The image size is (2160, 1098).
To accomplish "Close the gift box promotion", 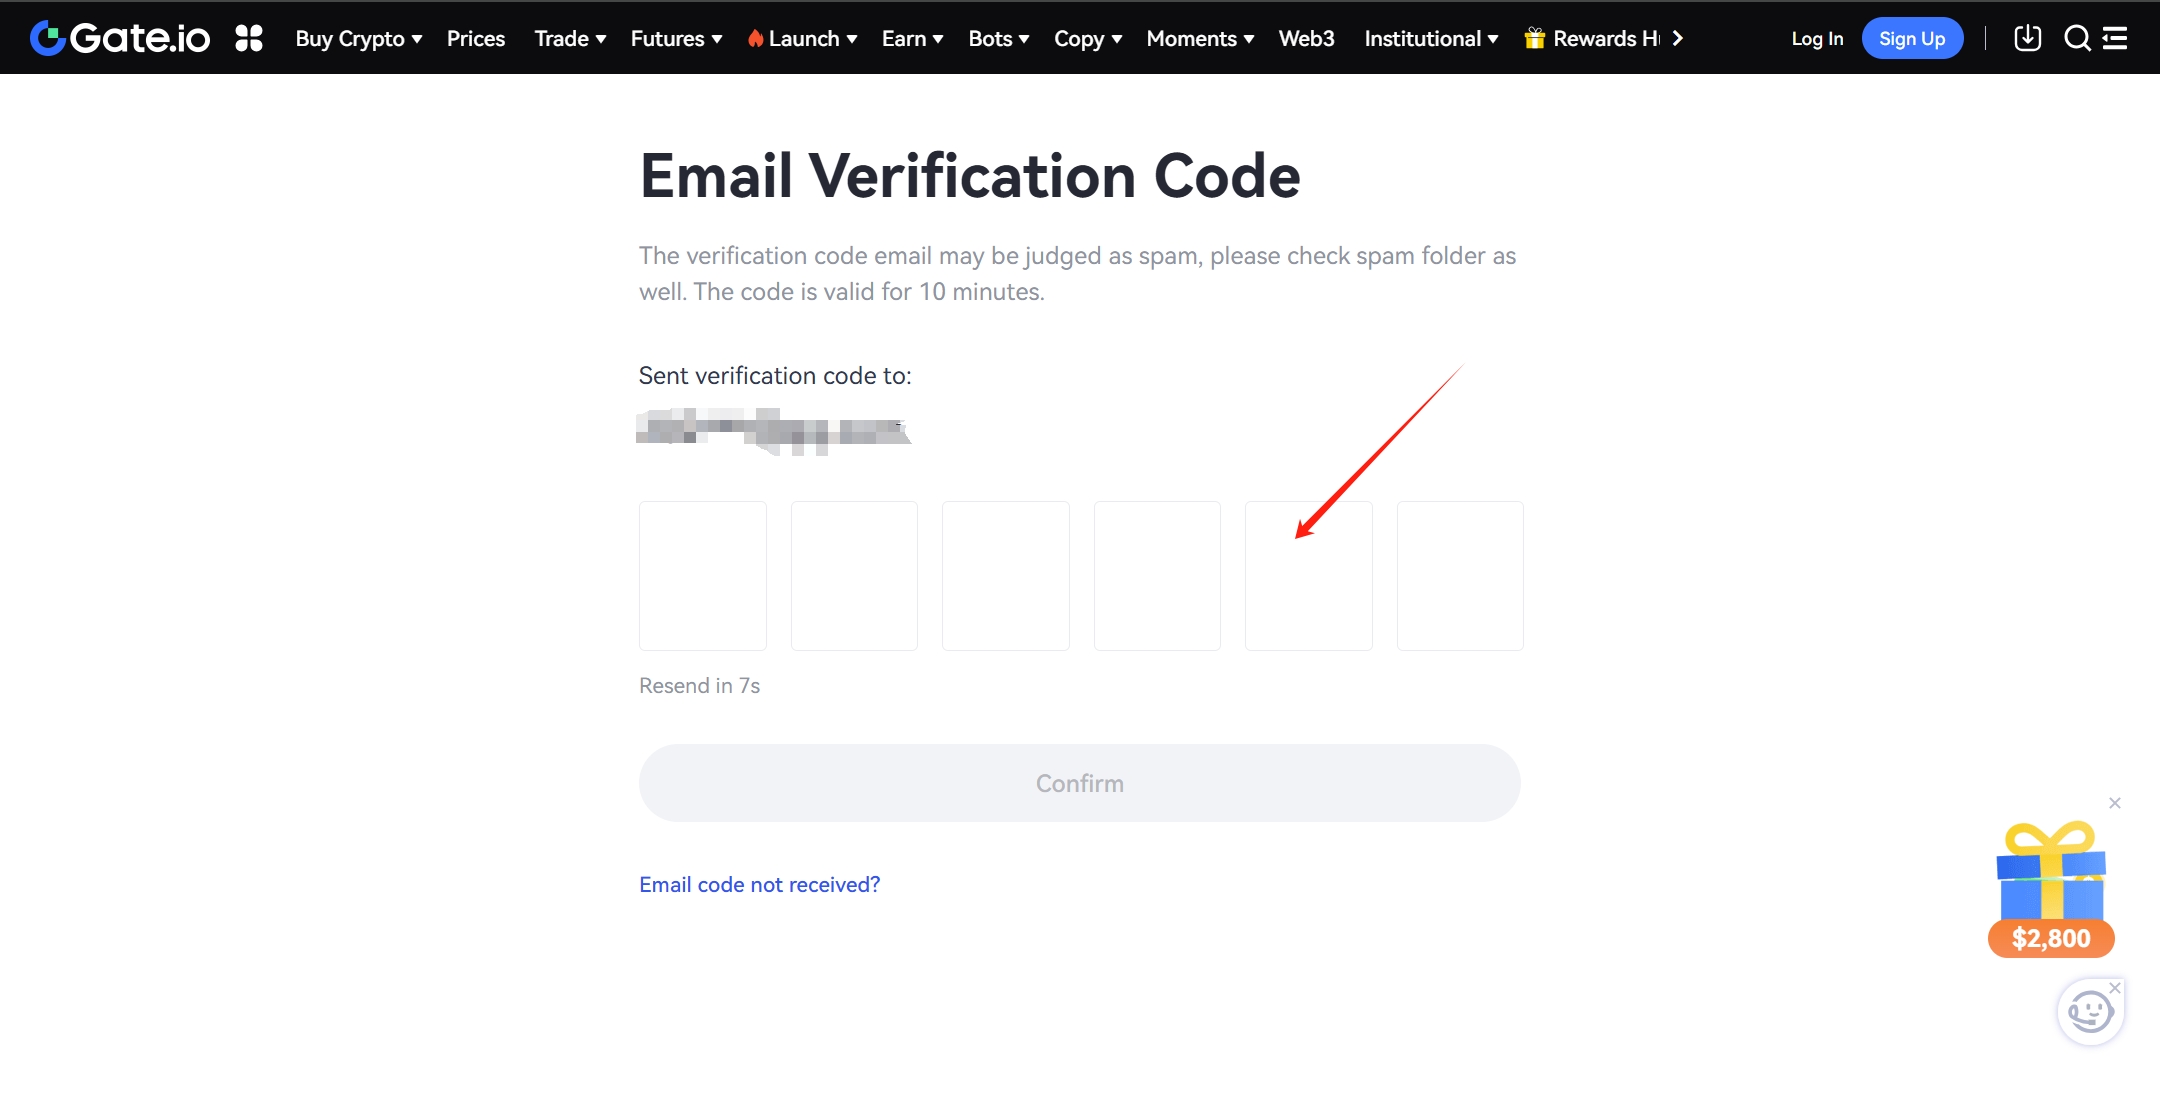I will pos(2115,803).
